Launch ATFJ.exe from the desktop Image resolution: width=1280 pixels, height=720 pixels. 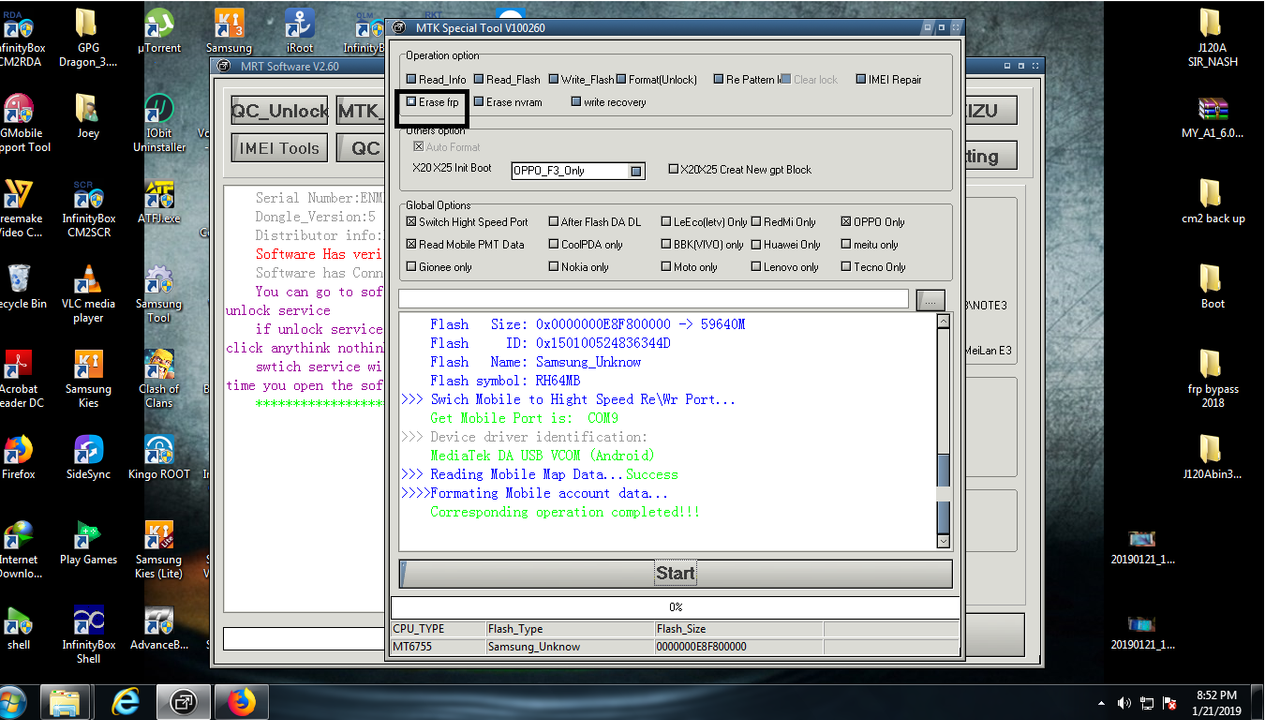point(159,202)
